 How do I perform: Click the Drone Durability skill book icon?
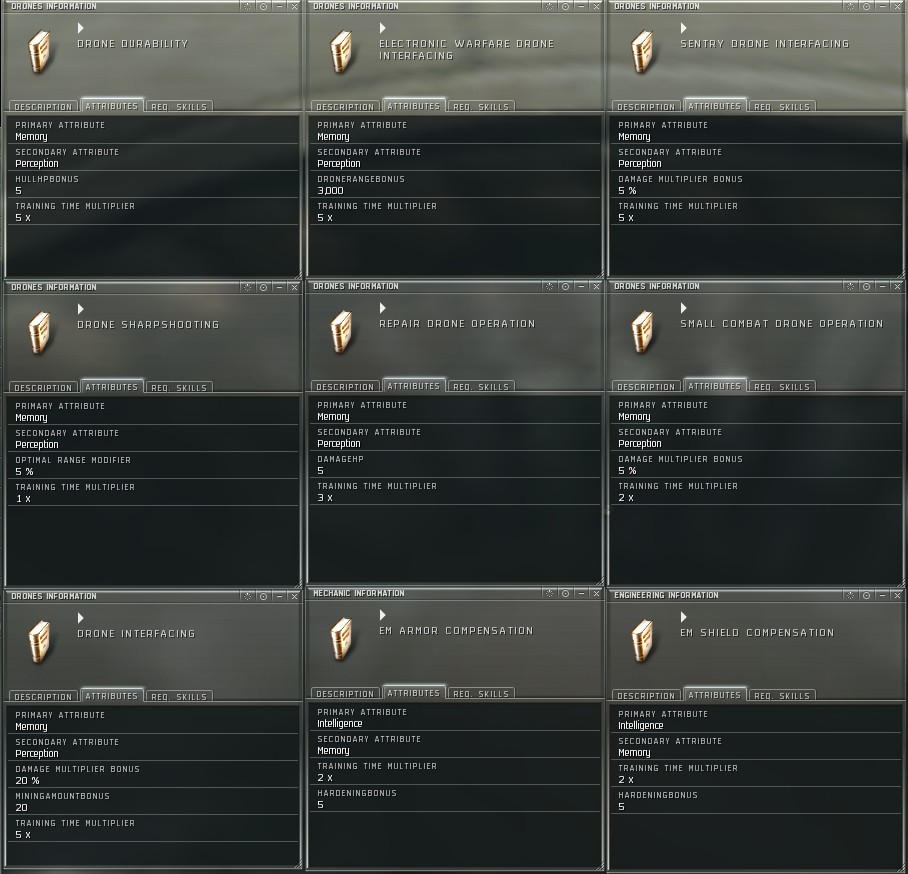pos(39,52)
